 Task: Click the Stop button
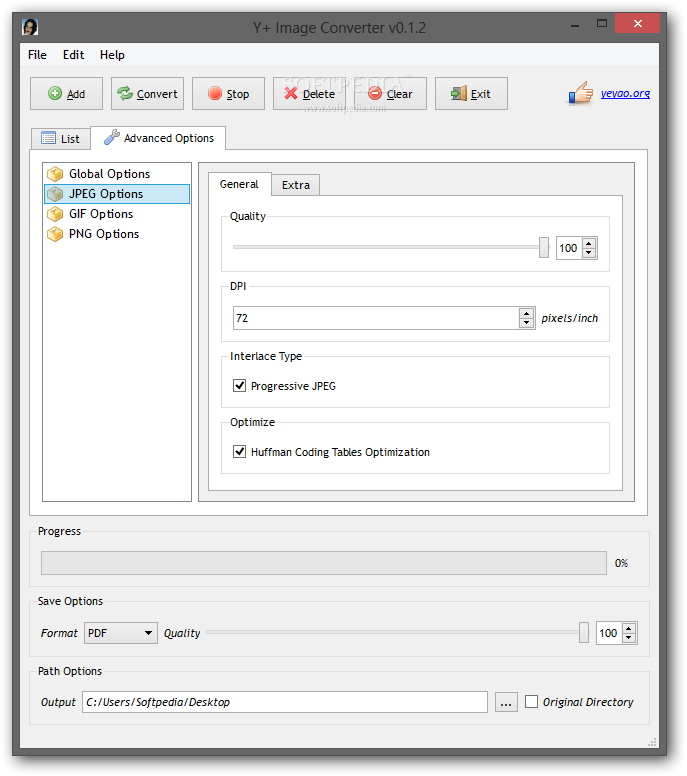[x=228, y=94]
